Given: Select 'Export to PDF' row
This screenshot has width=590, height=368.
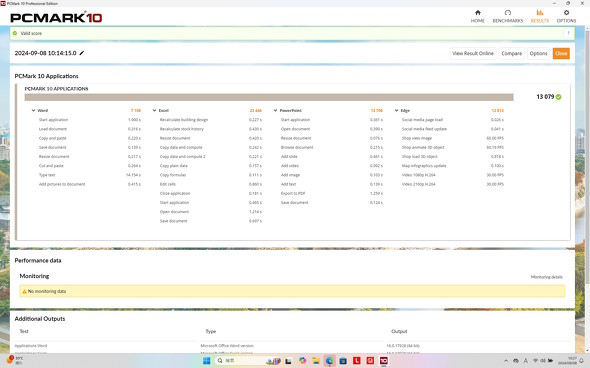Looking at the screenshot, I should click(331, 193).
